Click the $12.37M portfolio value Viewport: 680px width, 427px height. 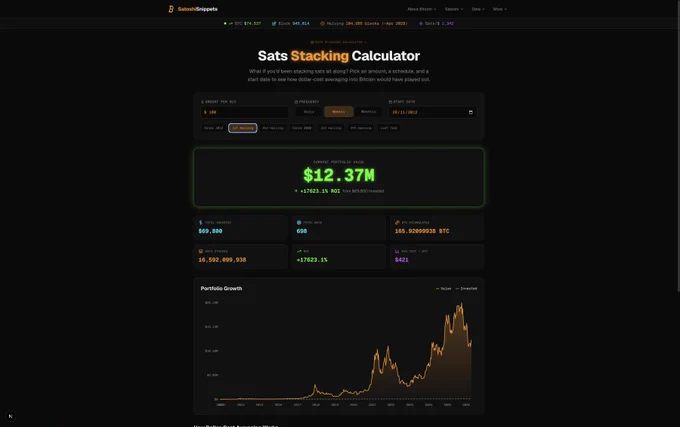[x=339, y=176]
